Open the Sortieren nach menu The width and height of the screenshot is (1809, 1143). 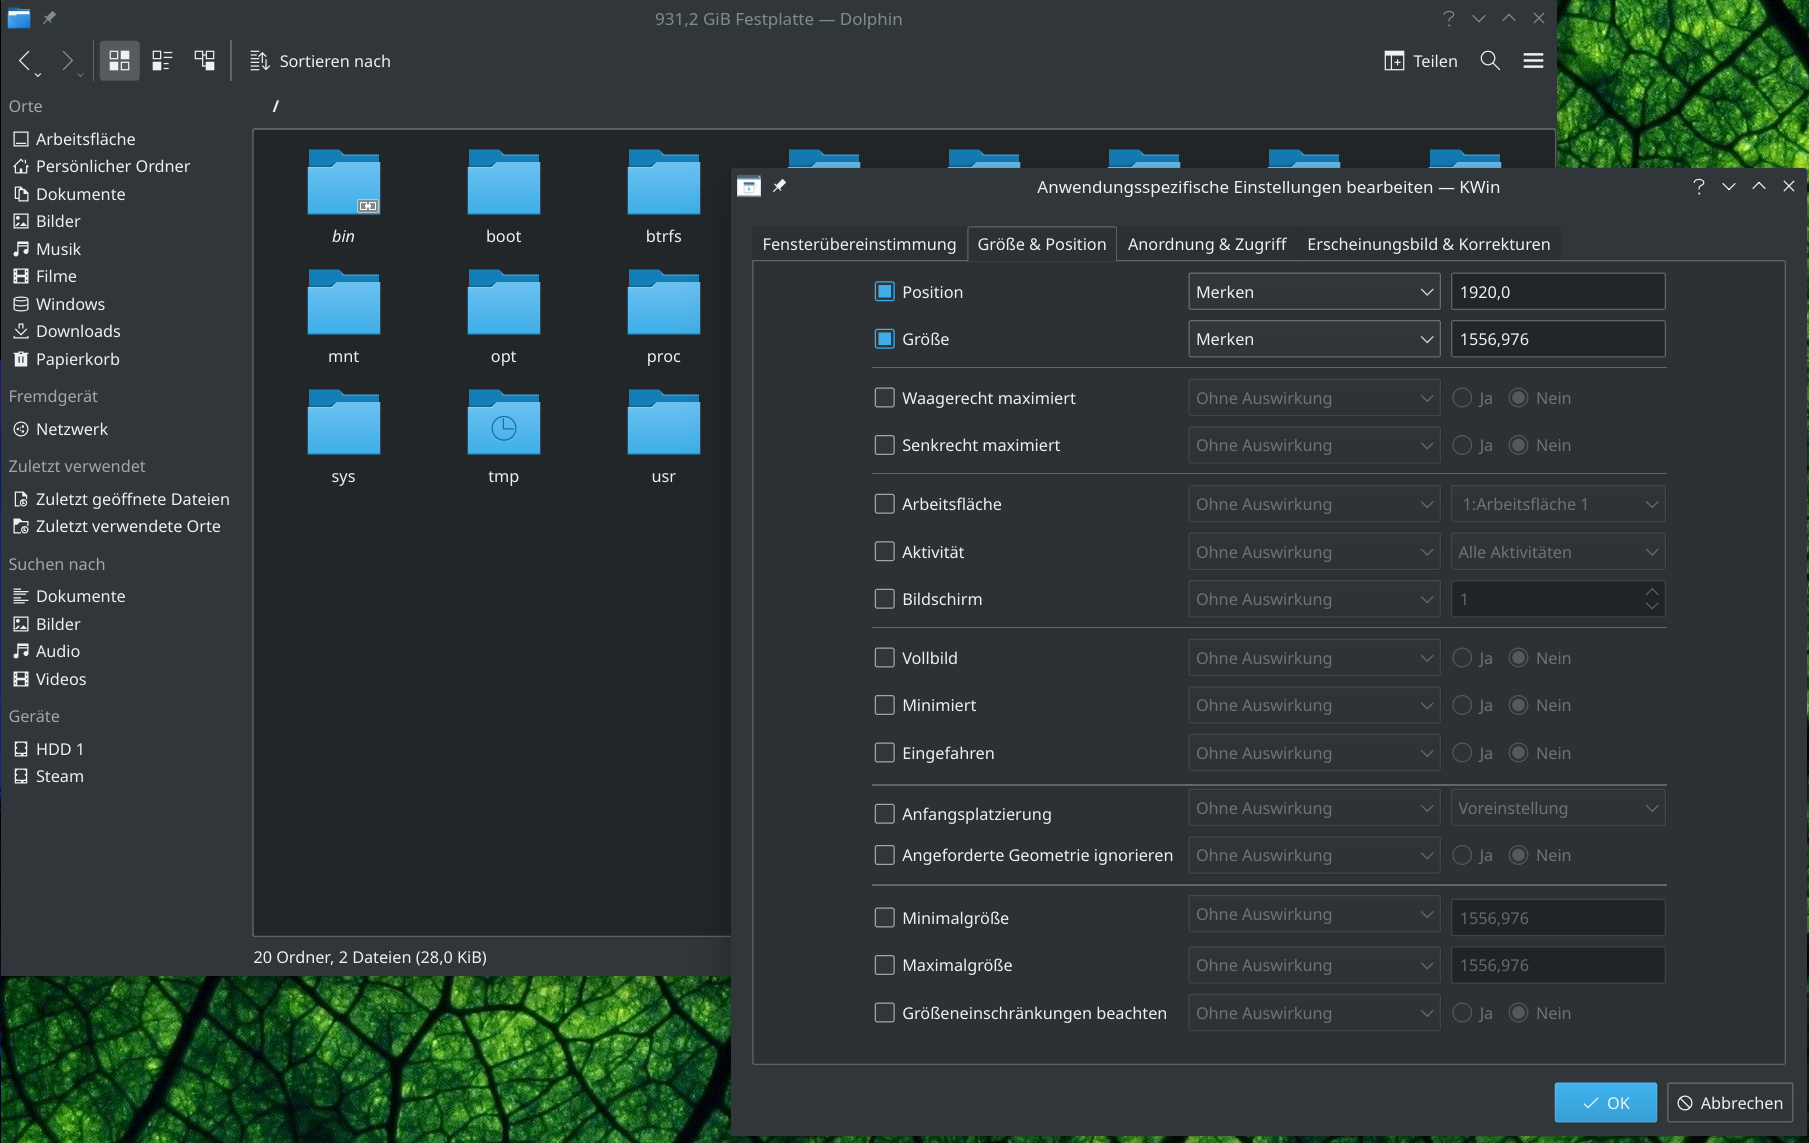point(320,61)
